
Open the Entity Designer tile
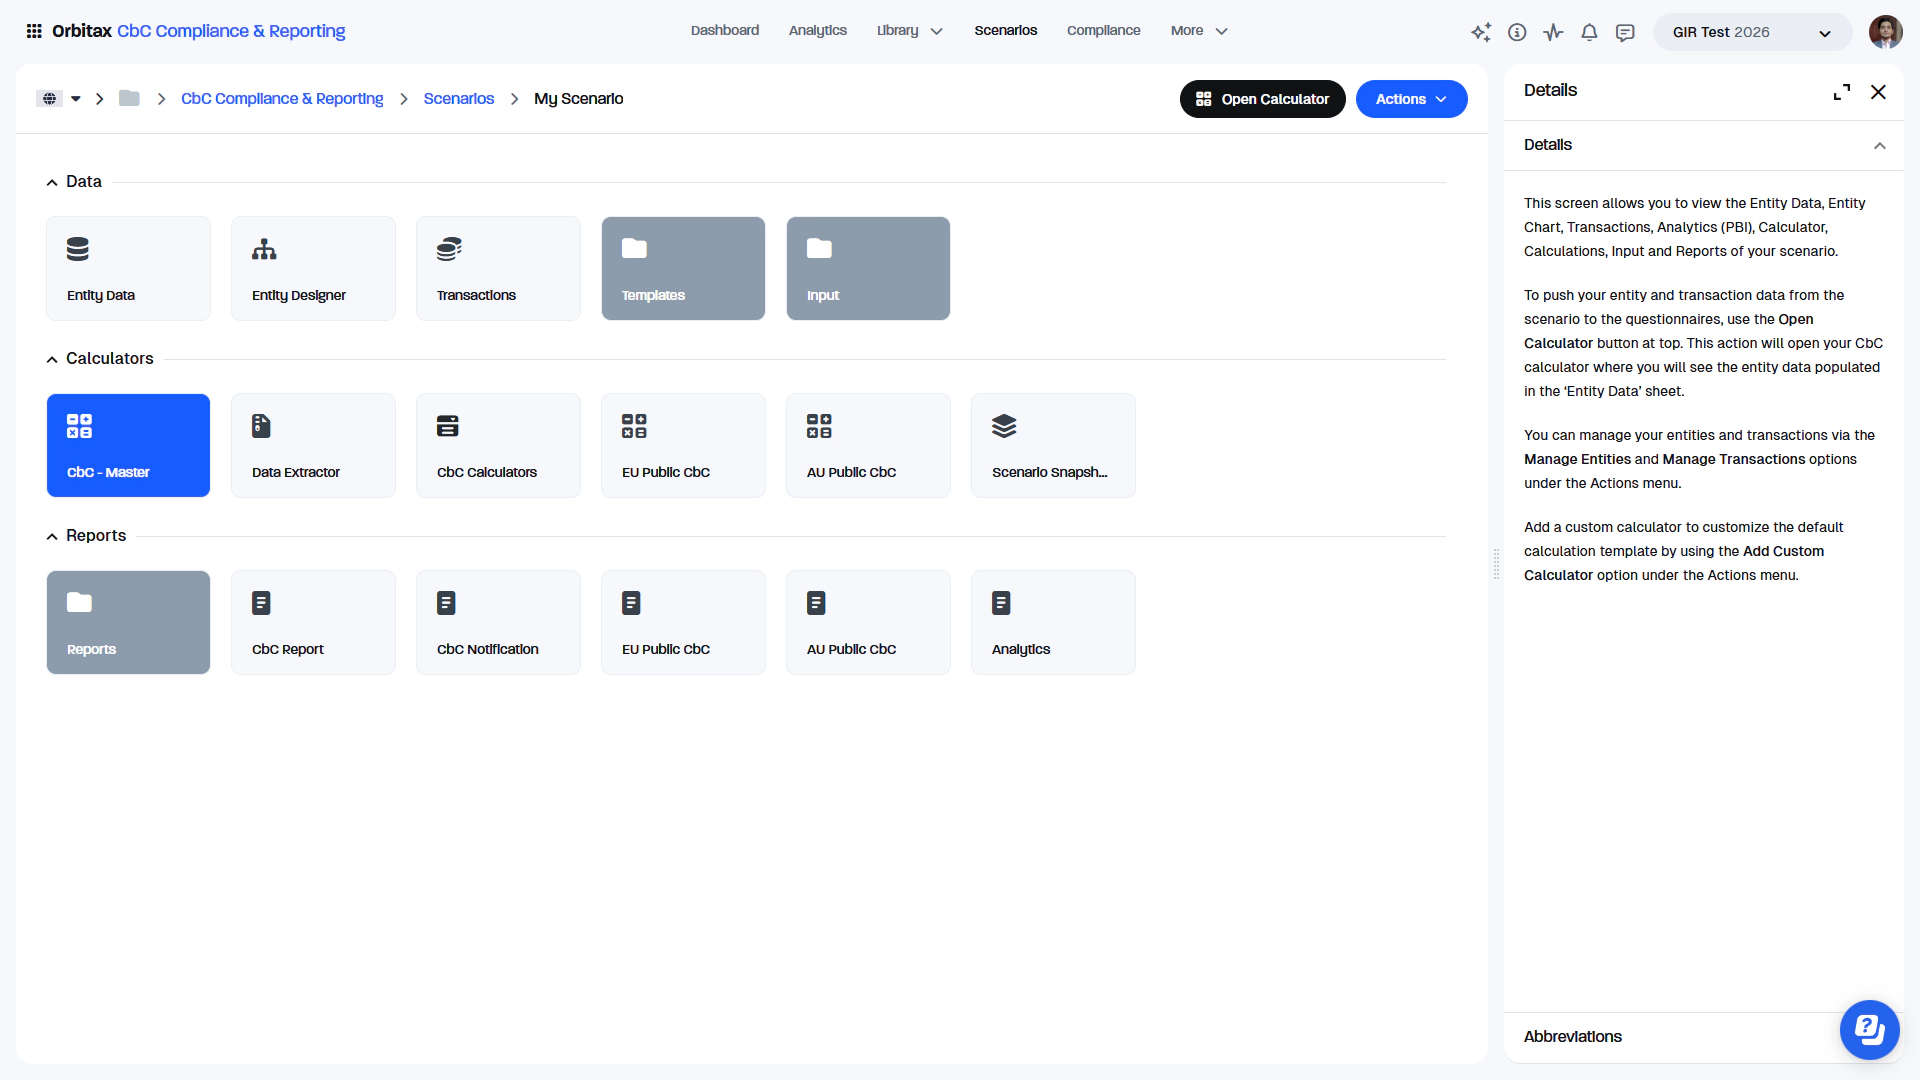(313, 268)
